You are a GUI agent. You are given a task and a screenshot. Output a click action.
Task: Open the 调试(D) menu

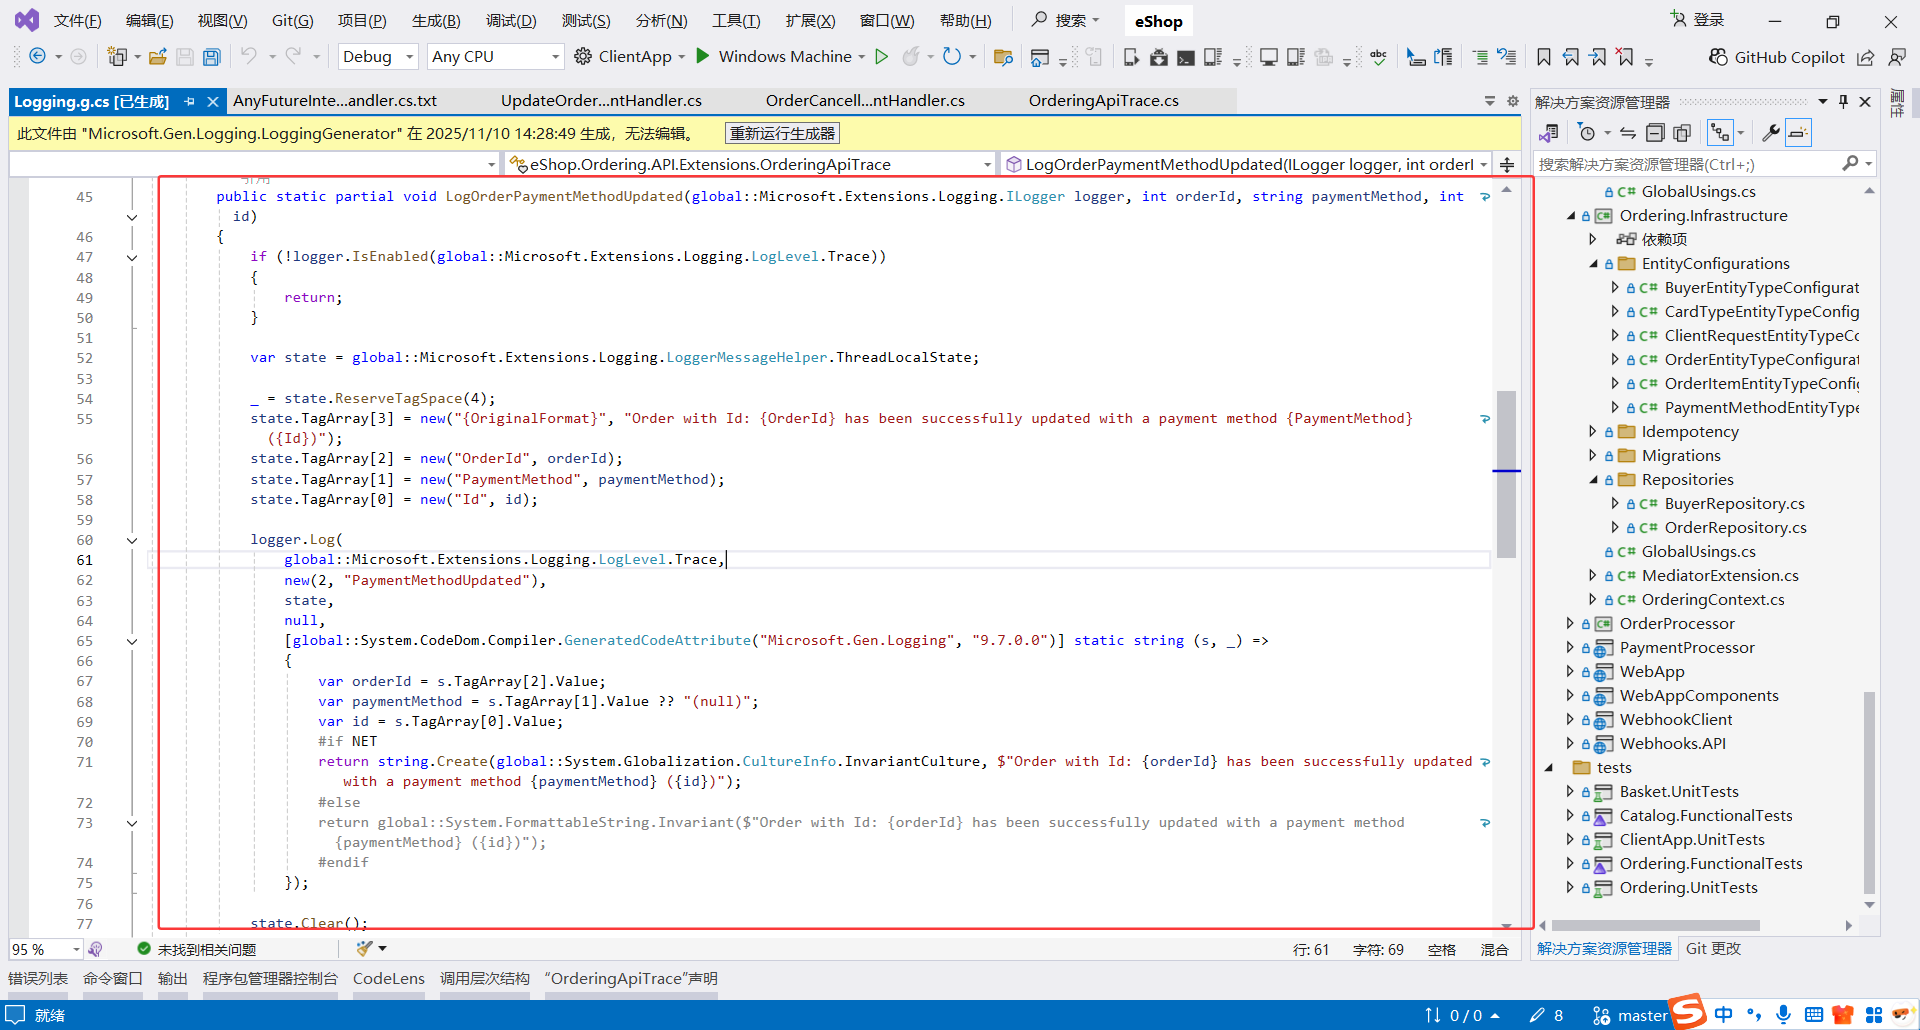[511, 21]
